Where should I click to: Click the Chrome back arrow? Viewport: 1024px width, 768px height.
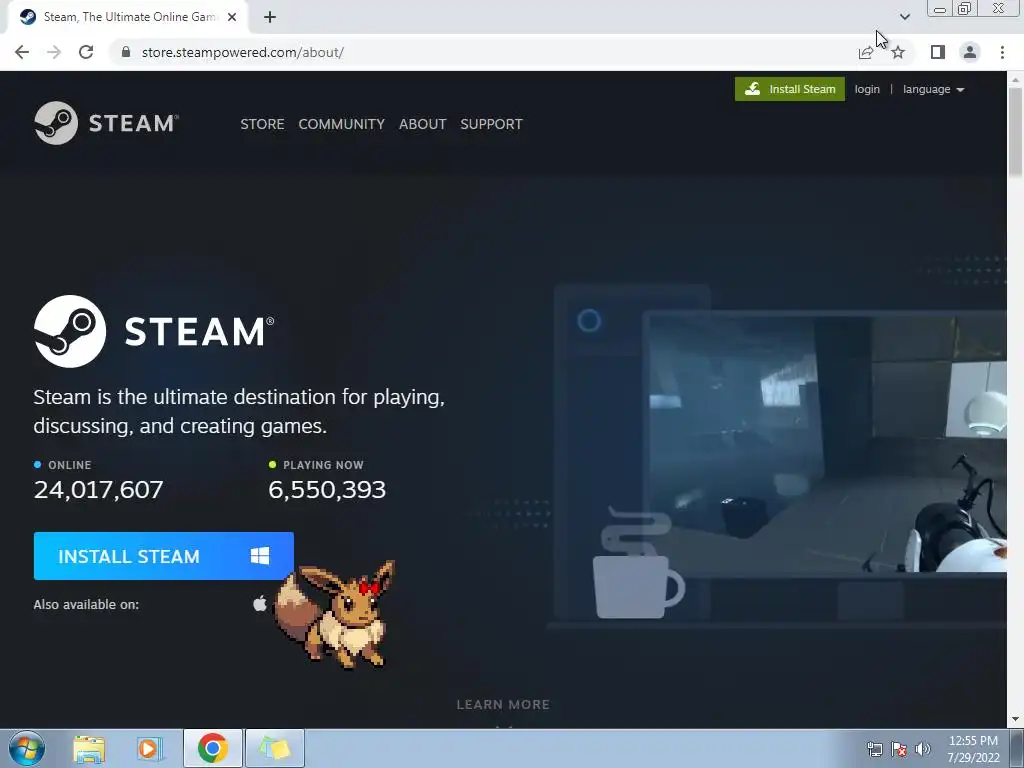click(x=22, y=52)
